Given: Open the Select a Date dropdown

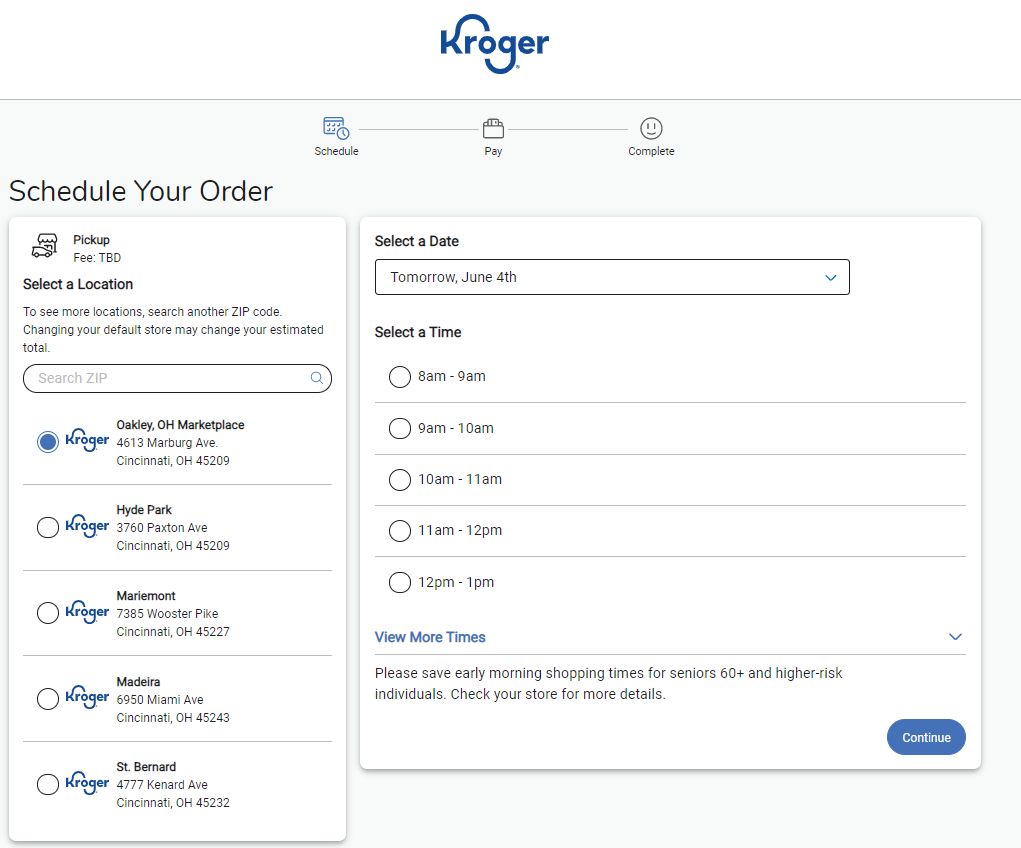Looking at the screenshot, I should point(612,277).
